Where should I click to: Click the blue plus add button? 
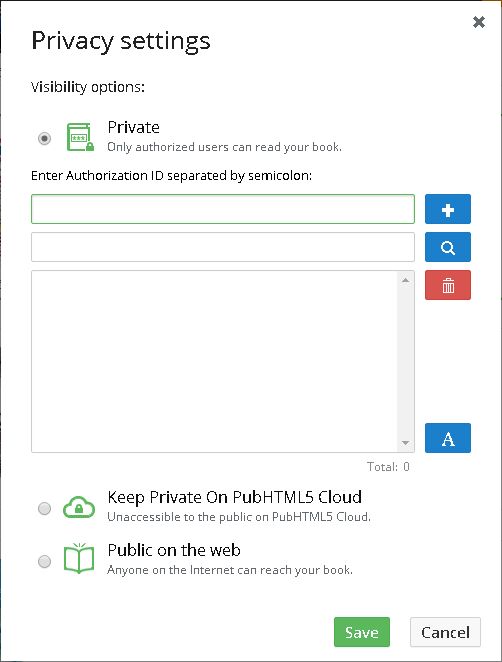click(x=448, y=209)
